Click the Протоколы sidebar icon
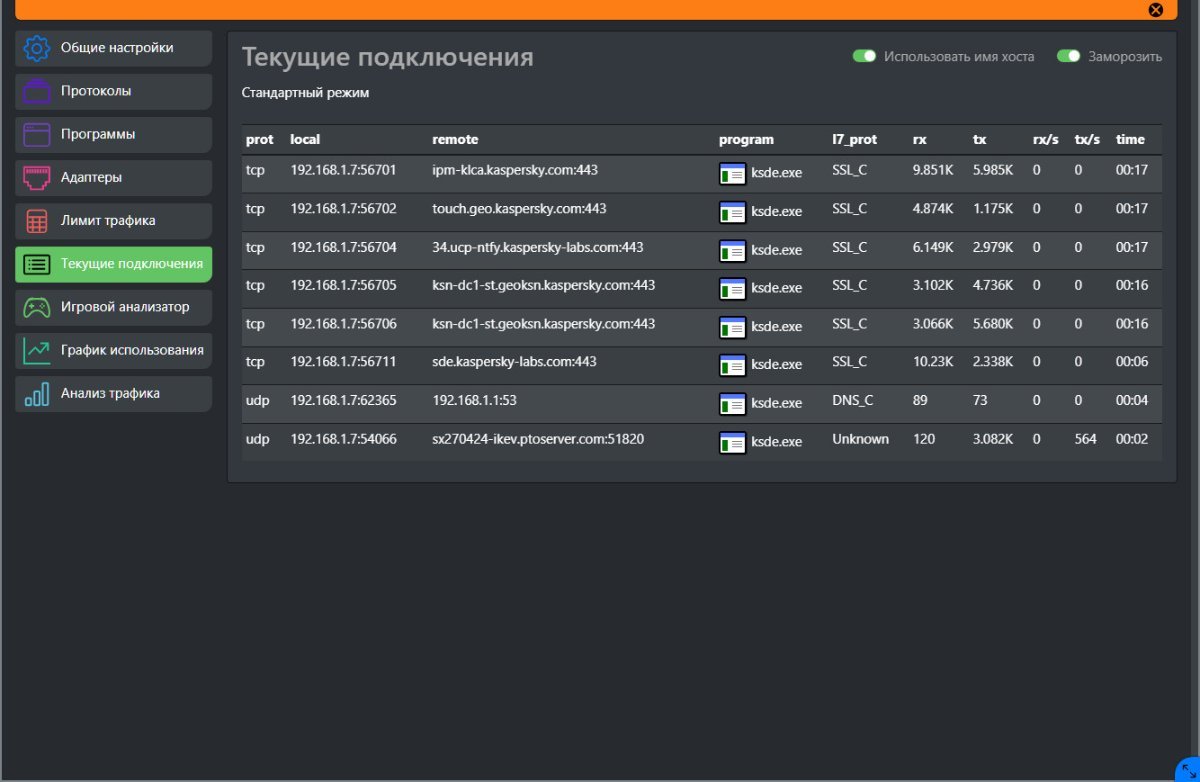 point(37,91)
